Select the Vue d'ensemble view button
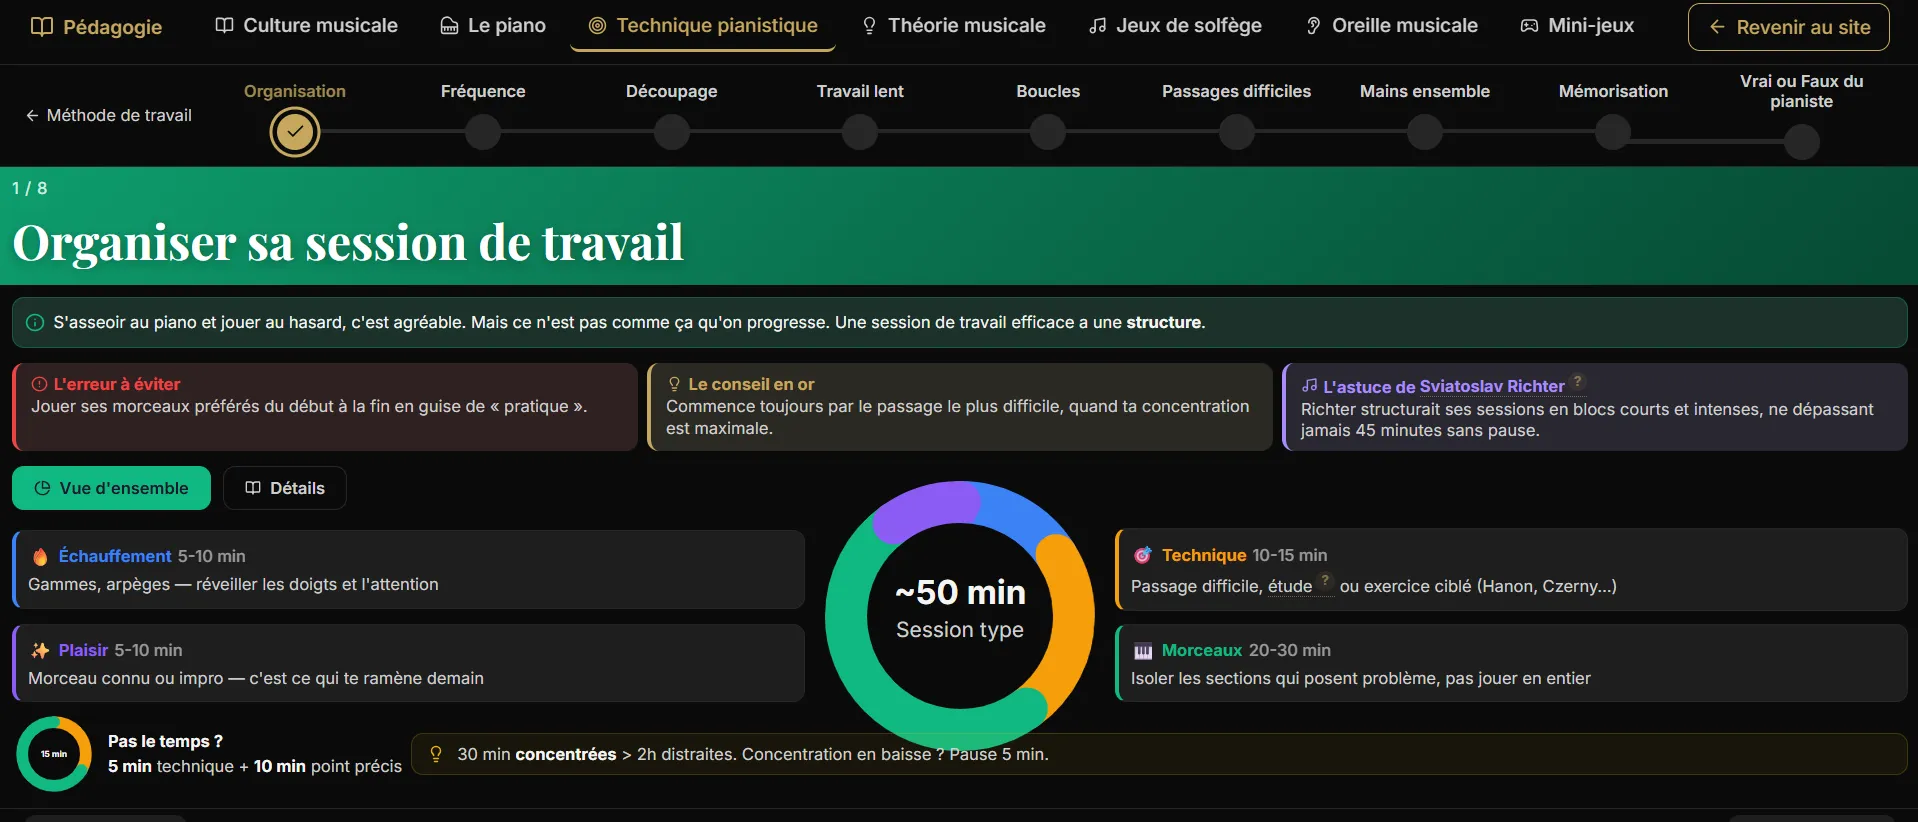This screenshot has width=1918, height=822. point(111,488)
